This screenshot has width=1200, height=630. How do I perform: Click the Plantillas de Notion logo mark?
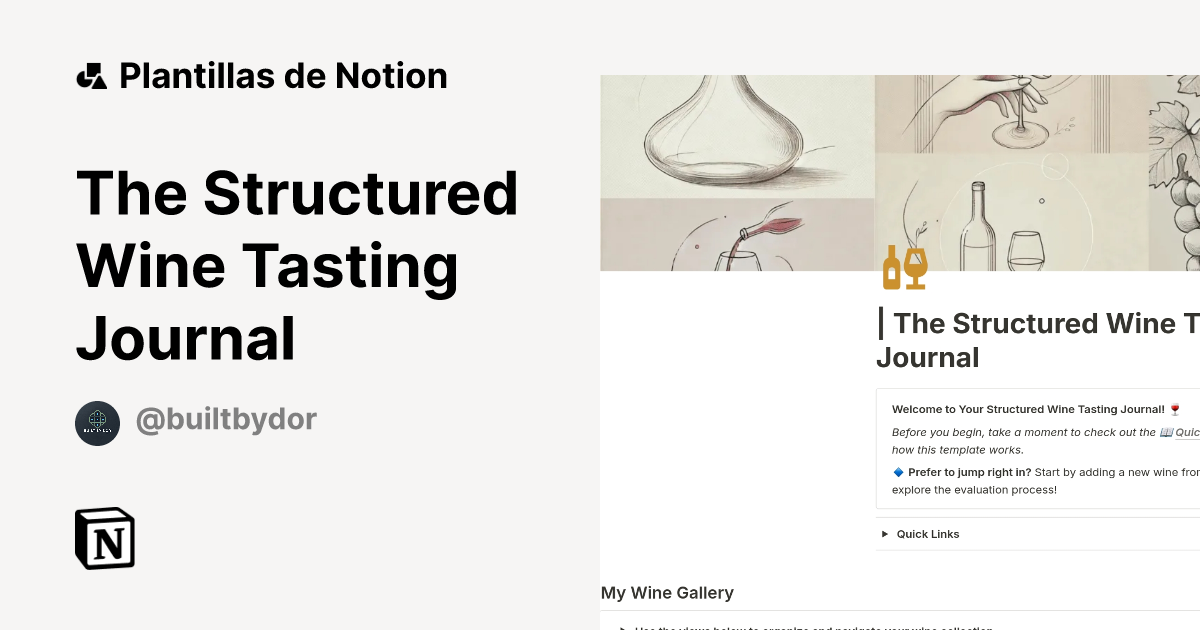(91, 75)
